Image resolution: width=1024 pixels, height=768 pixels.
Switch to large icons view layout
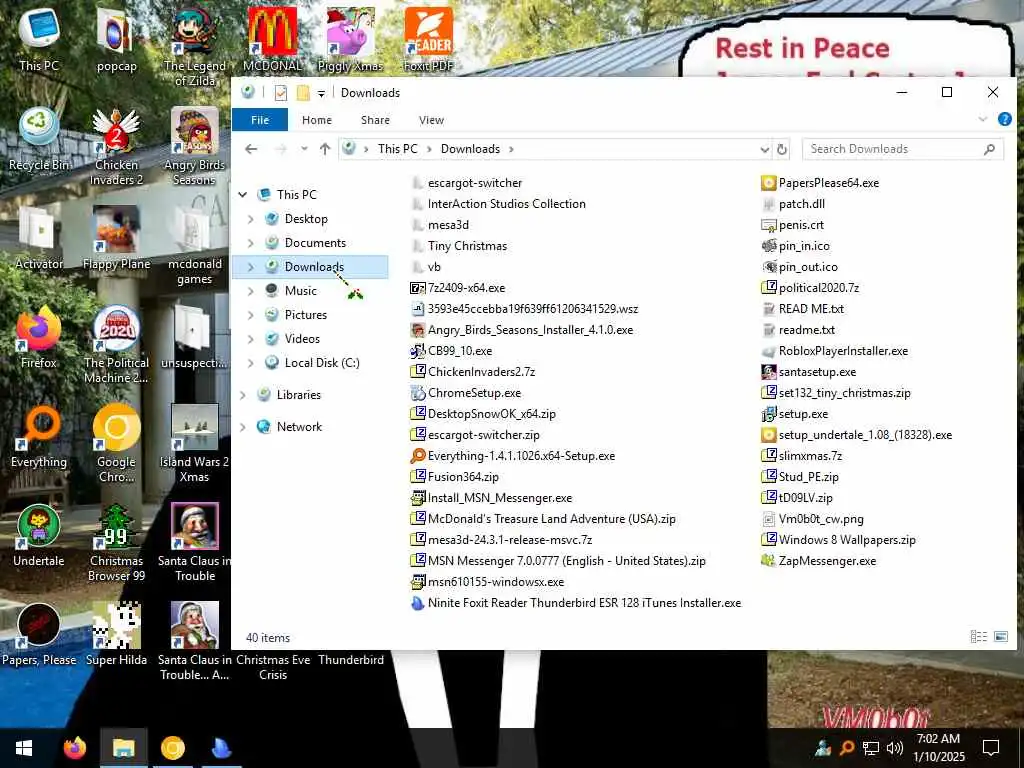[1000, 636]
